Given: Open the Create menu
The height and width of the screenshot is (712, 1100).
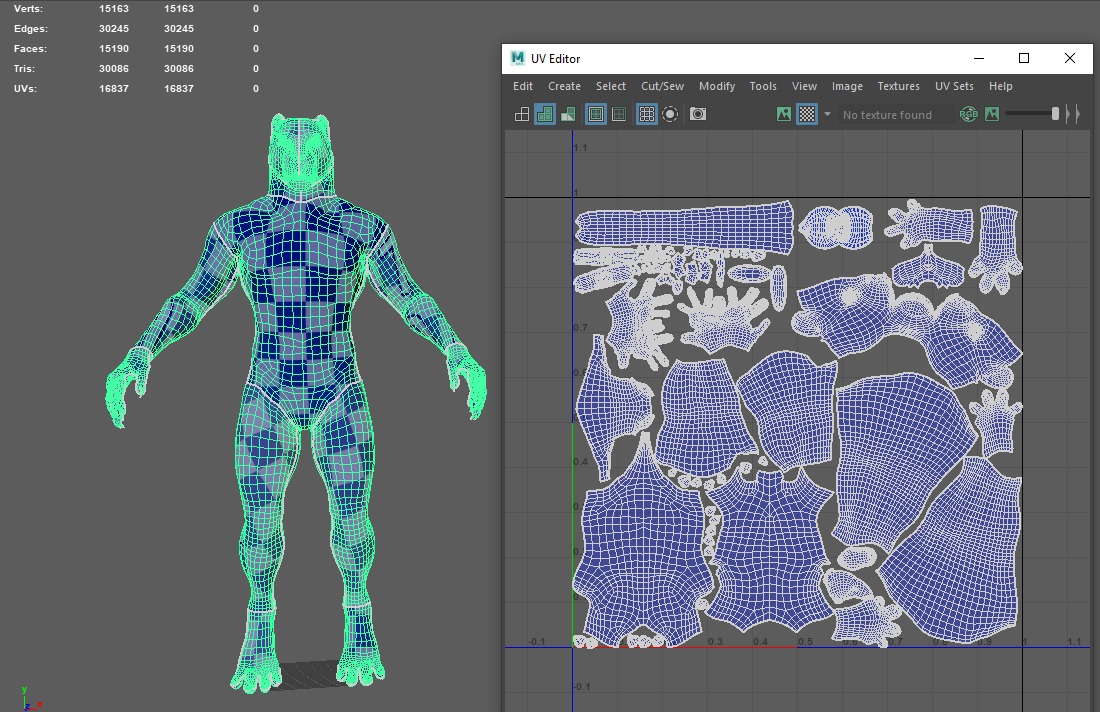Looking at the screenshot, I should coord(564,86).
